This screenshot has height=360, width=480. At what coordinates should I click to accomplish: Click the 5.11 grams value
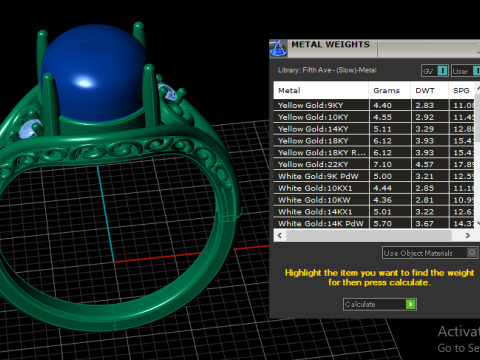(382, 129)
